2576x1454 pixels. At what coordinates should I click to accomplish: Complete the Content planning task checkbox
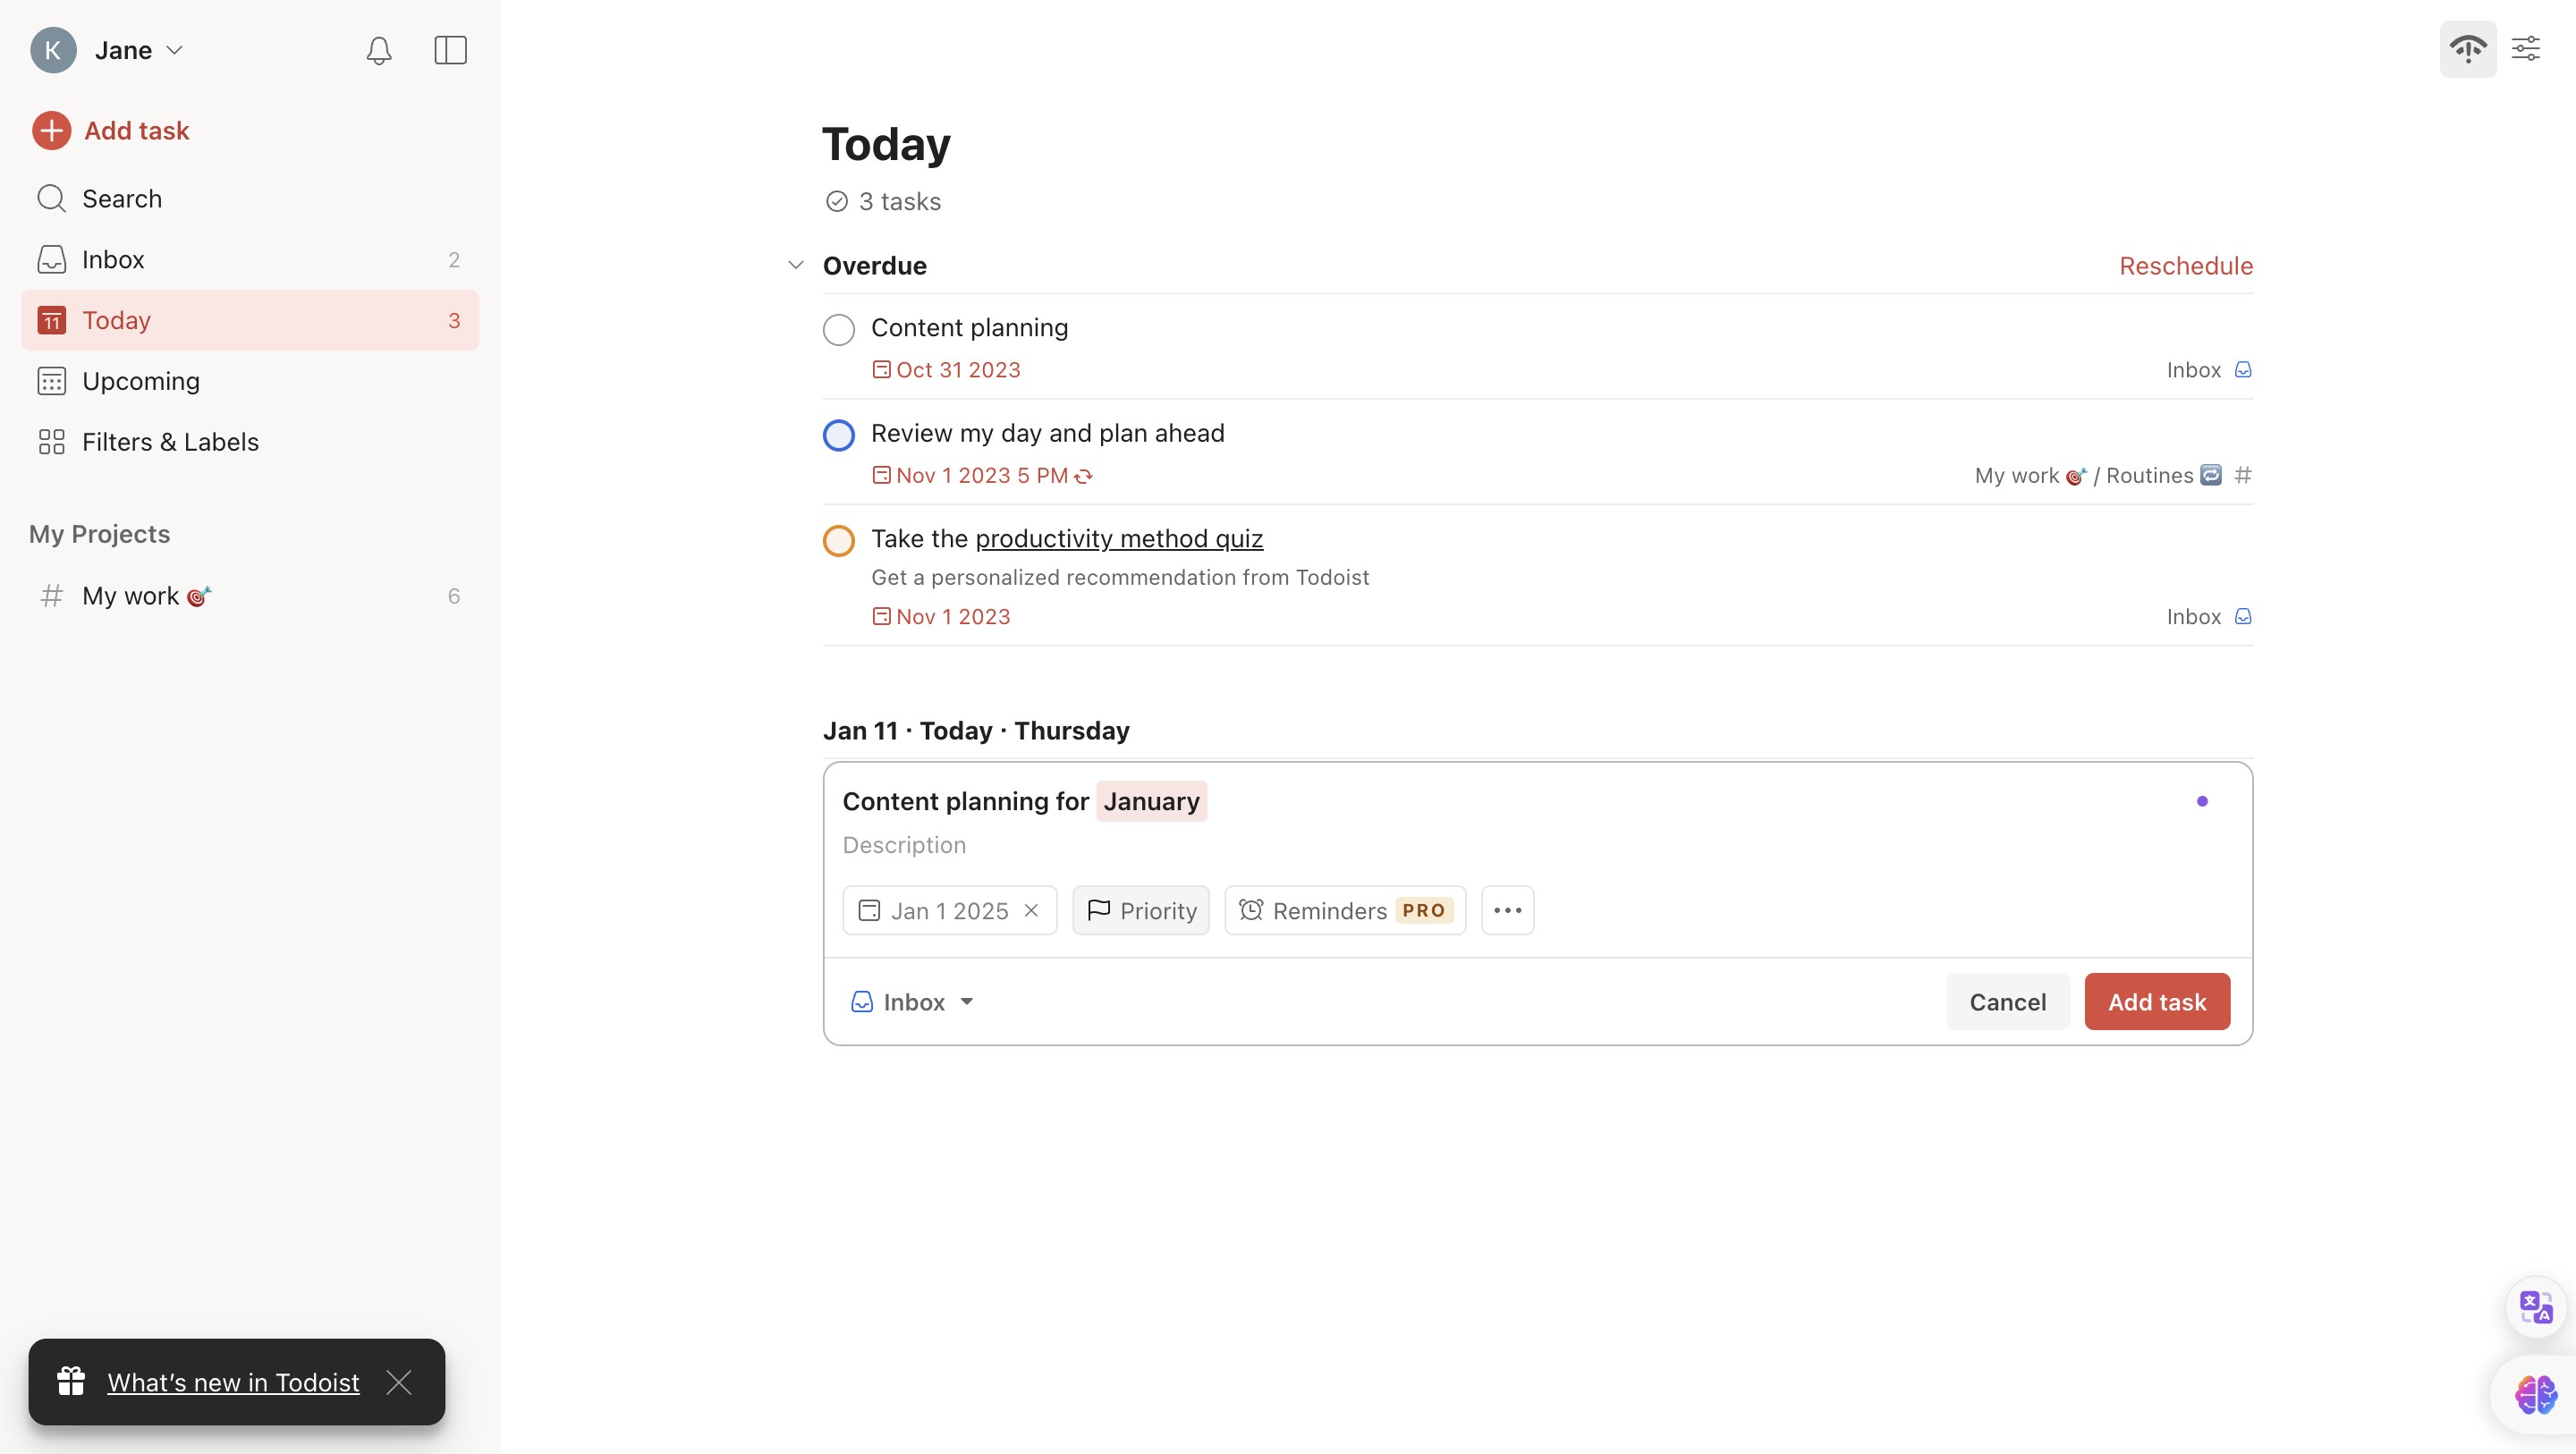point(838,329)
